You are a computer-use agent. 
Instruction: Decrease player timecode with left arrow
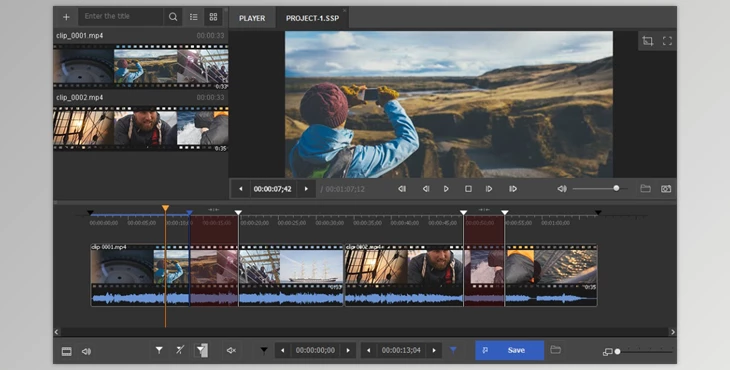241,189
